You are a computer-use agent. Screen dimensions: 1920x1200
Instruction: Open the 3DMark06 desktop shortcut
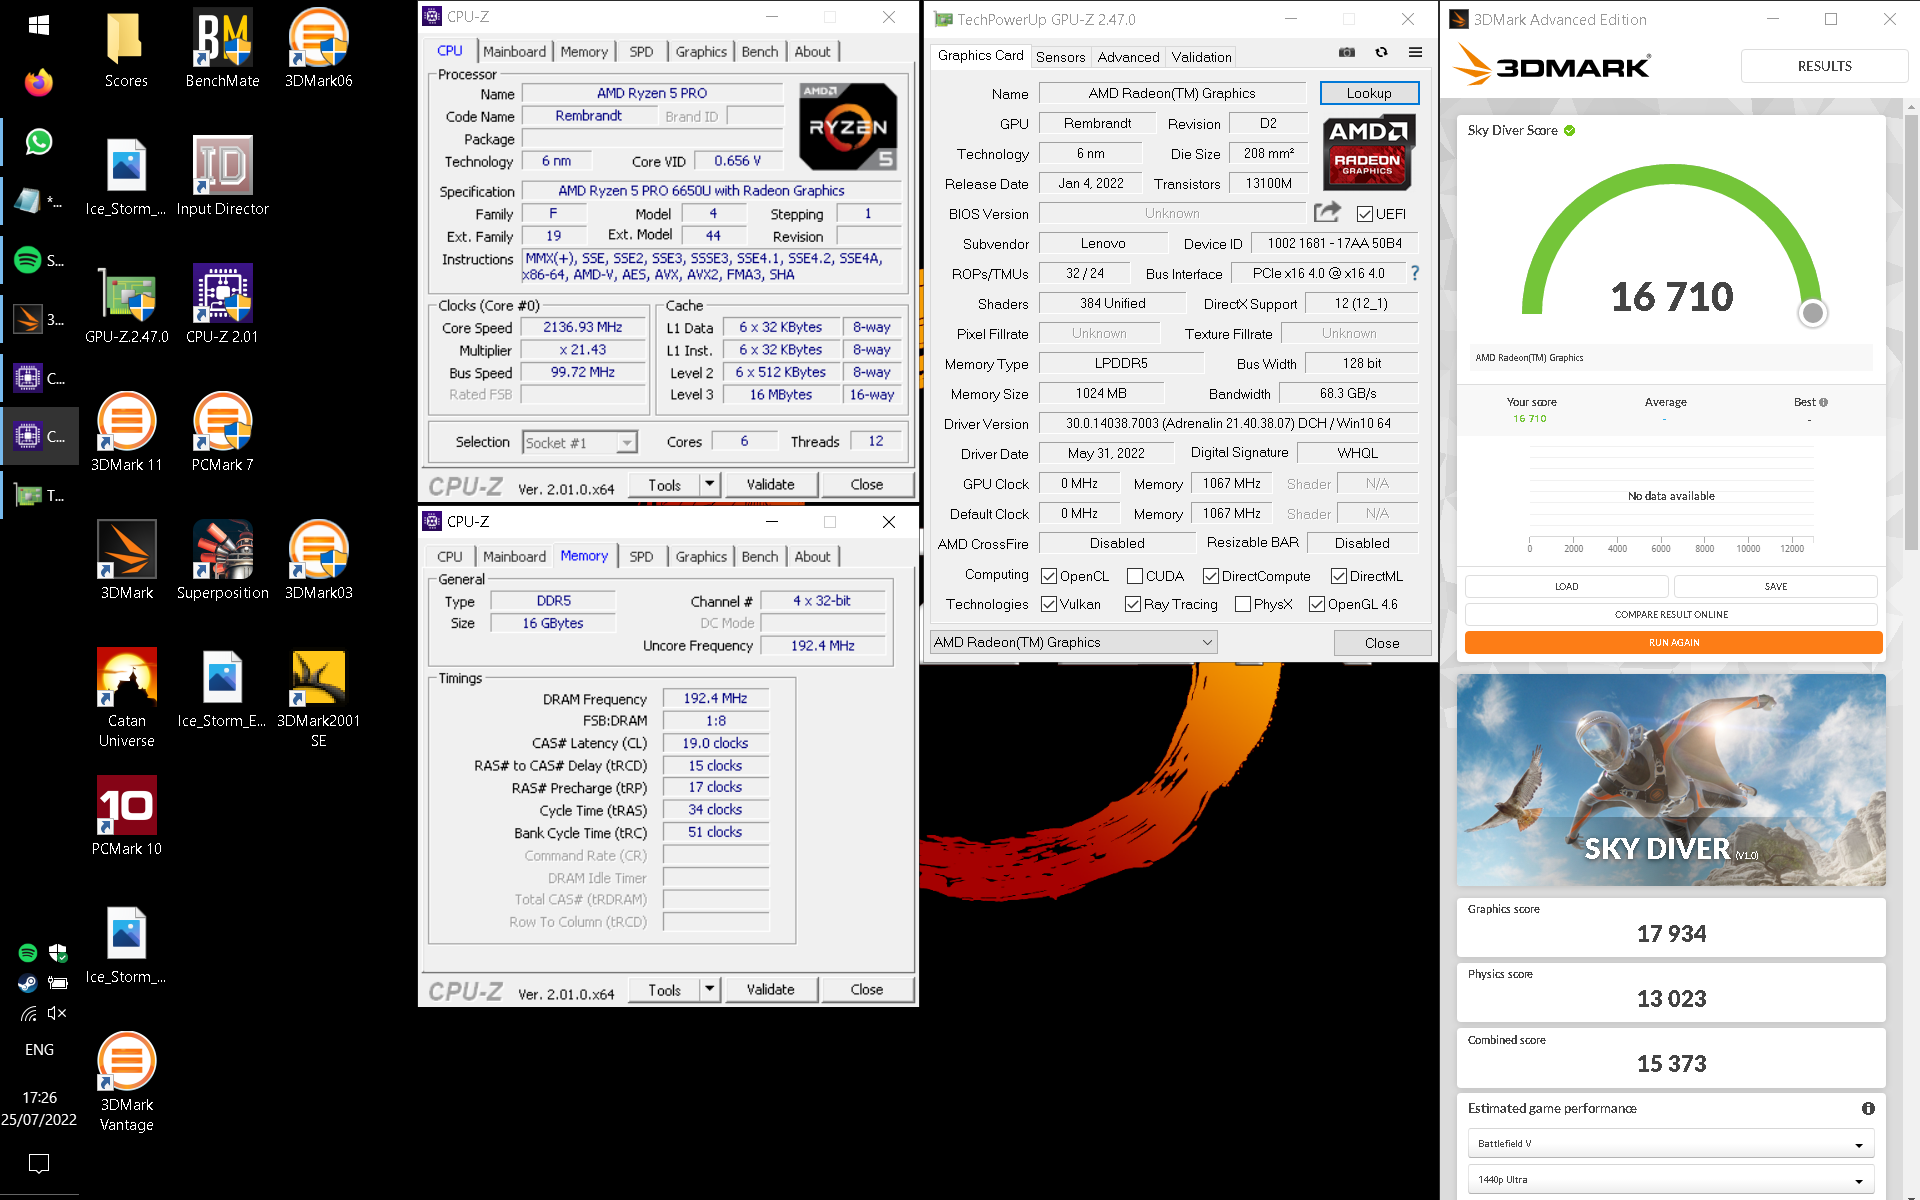tap(318, 48)
